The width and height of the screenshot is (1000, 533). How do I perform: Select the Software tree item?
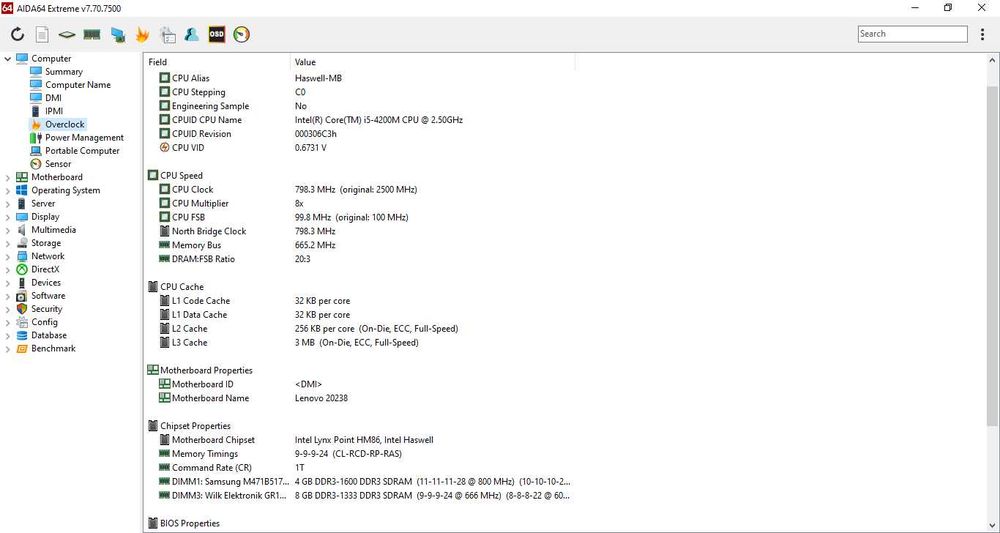coord(48,296)
